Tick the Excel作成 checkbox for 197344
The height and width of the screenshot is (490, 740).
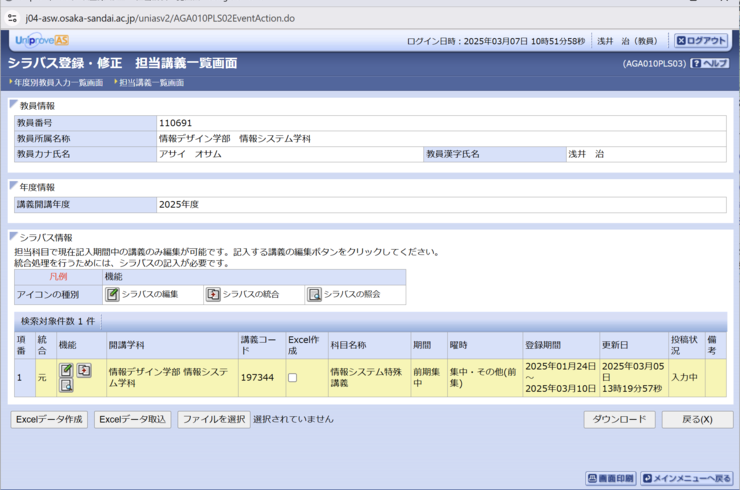pos(293,378)
